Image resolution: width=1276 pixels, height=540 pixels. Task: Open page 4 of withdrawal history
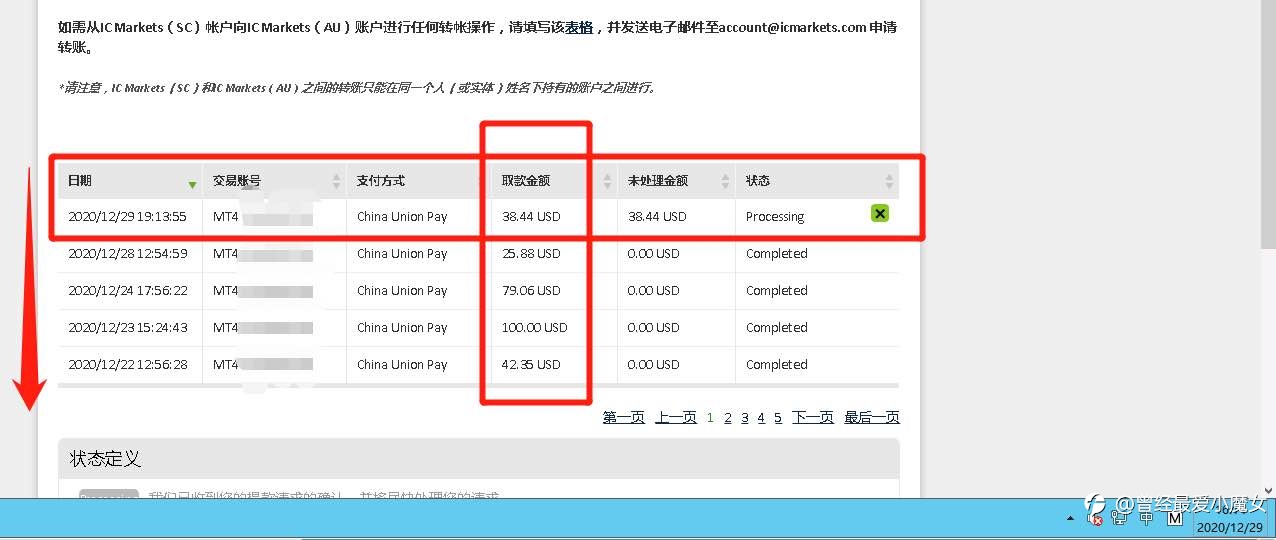[x=761, y=418]
